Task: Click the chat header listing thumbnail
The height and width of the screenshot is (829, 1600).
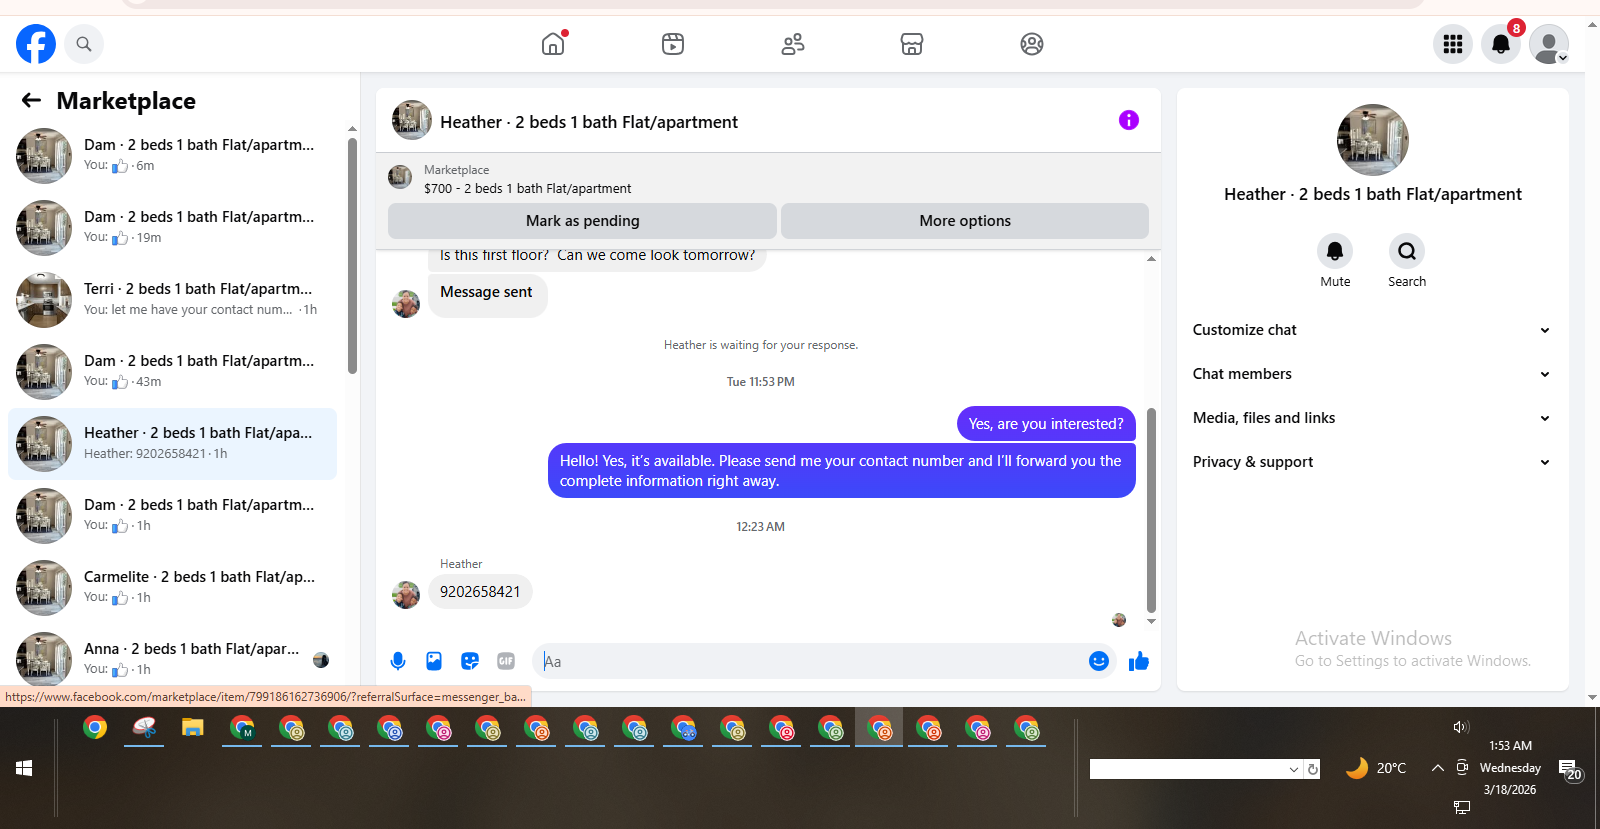Action: (412, 120)
